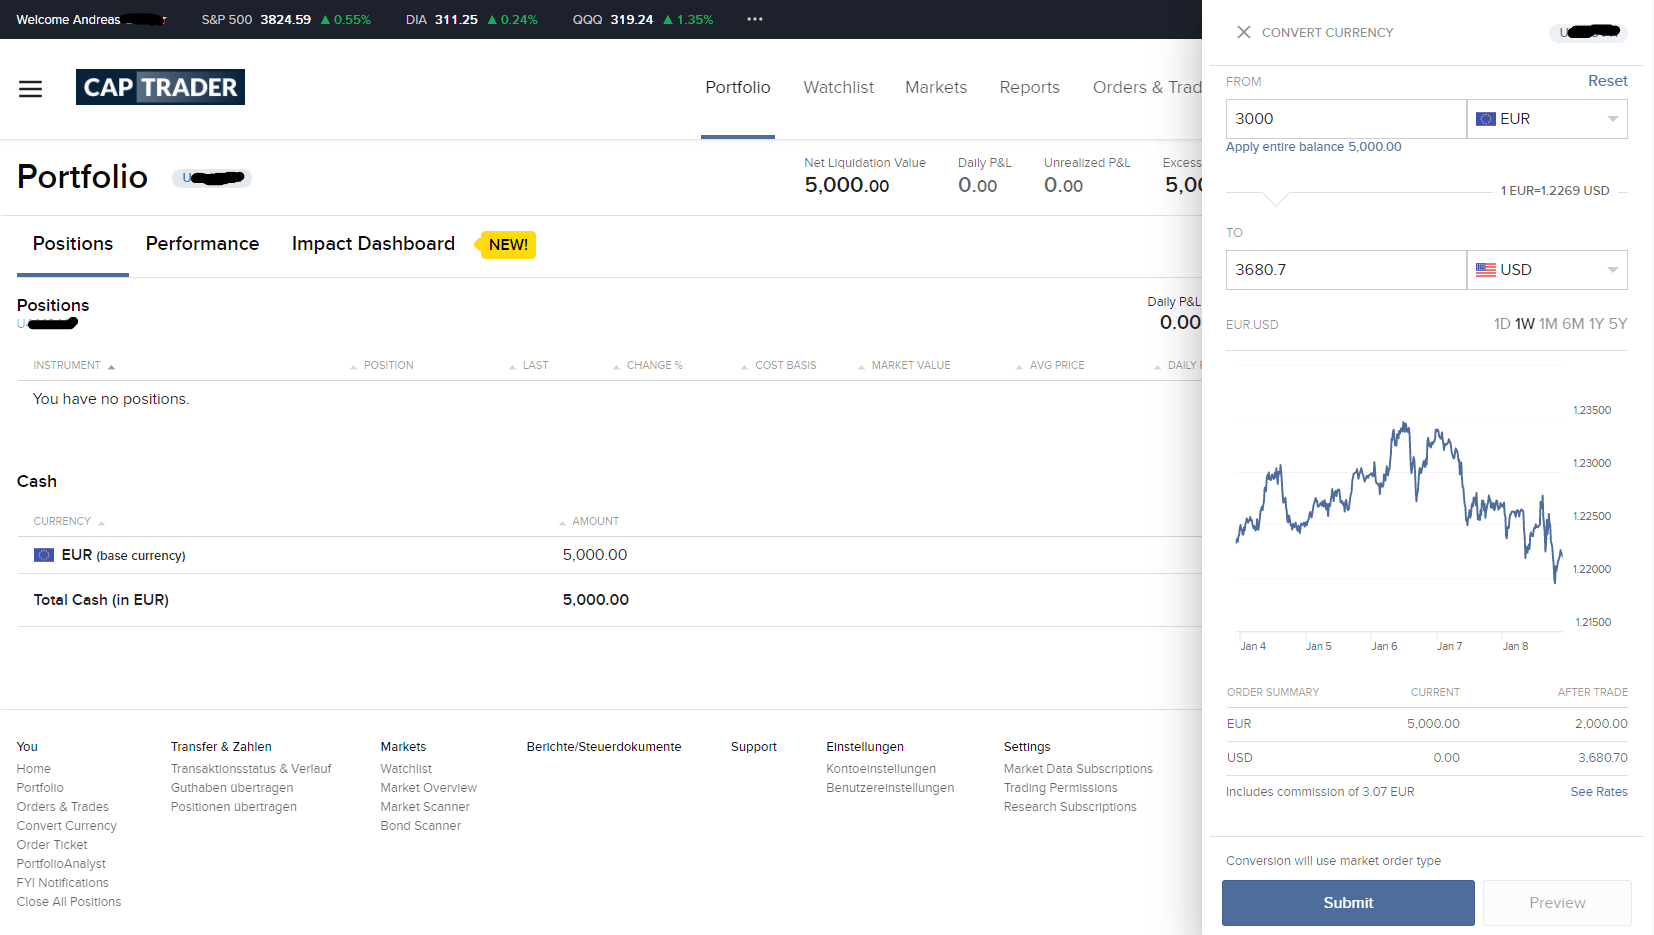Close the Convert Currency panel with X

(1243, 32)
